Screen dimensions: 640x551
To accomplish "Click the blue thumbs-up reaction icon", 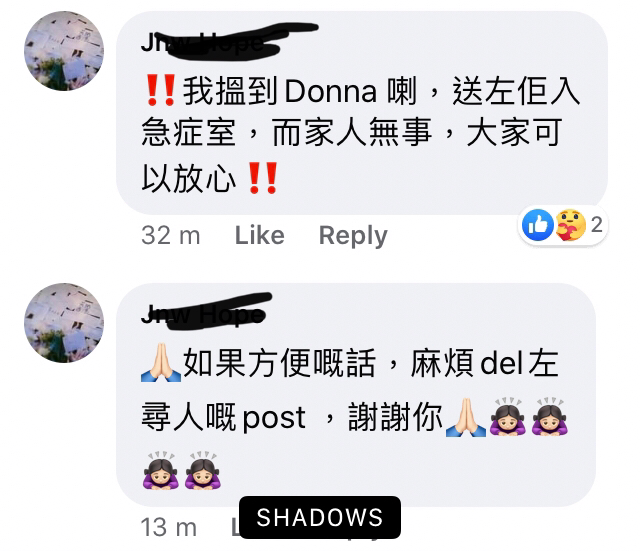I will 538,225.
